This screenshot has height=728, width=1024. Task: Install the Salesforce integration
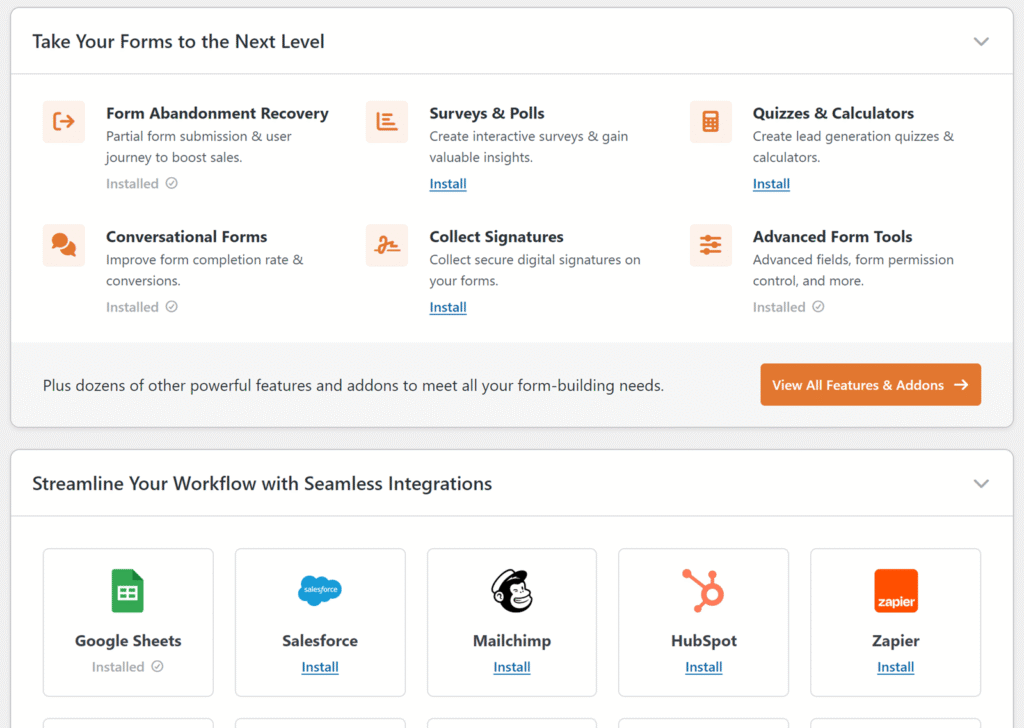coord(320,667)
